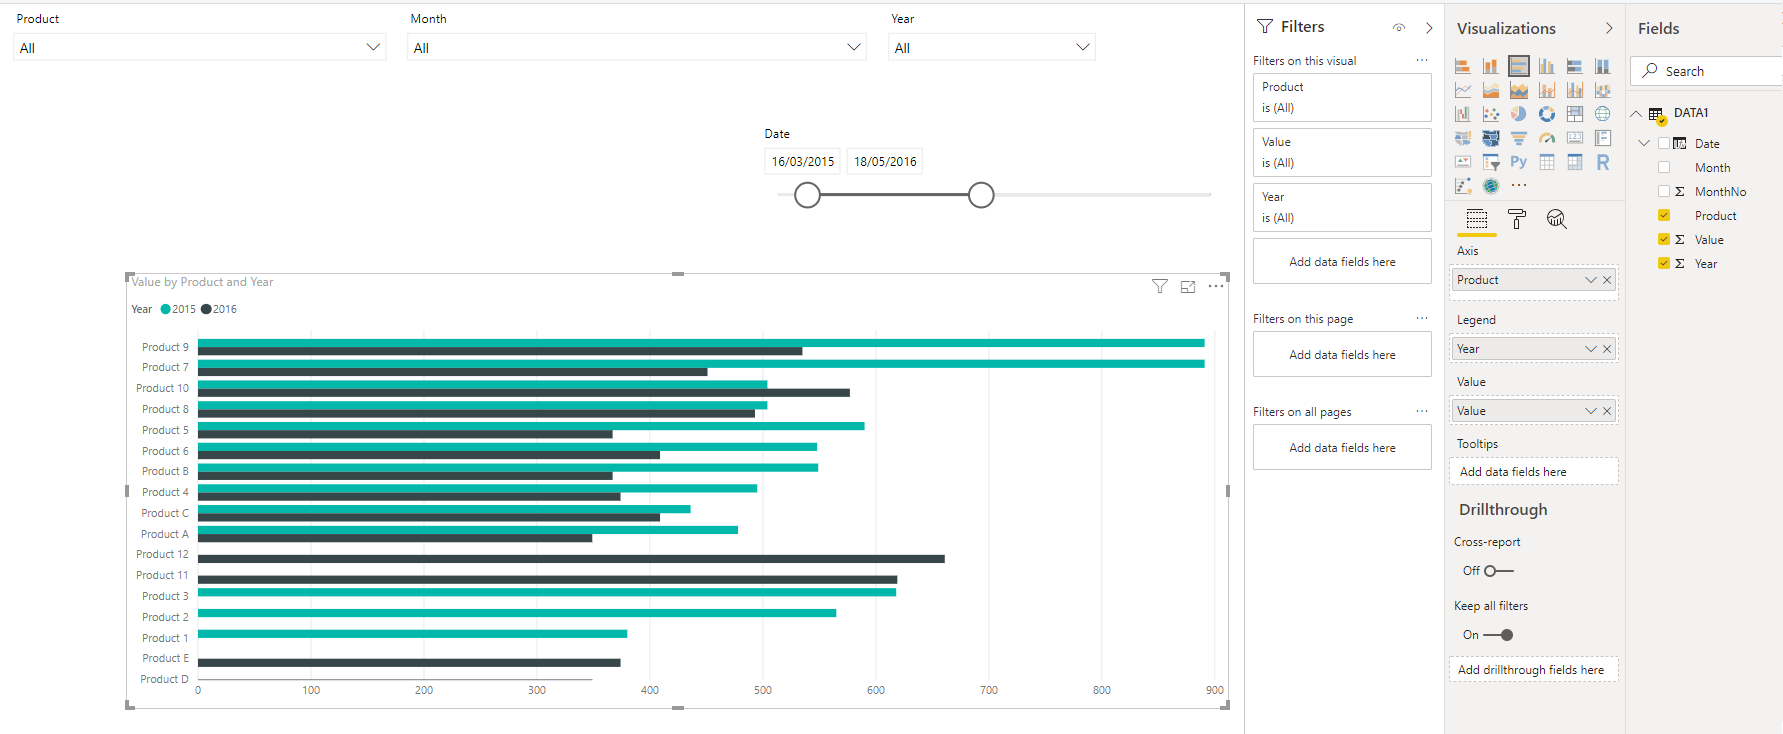1783x734 pixels.
Task: Collapse the DATA1 table
Action: 1636,113
